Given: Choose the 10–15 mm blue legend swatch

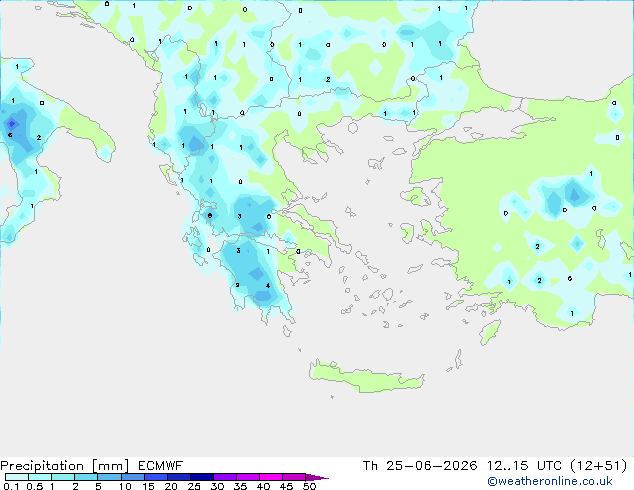Looking at the screenshot, I should point(133,477).
